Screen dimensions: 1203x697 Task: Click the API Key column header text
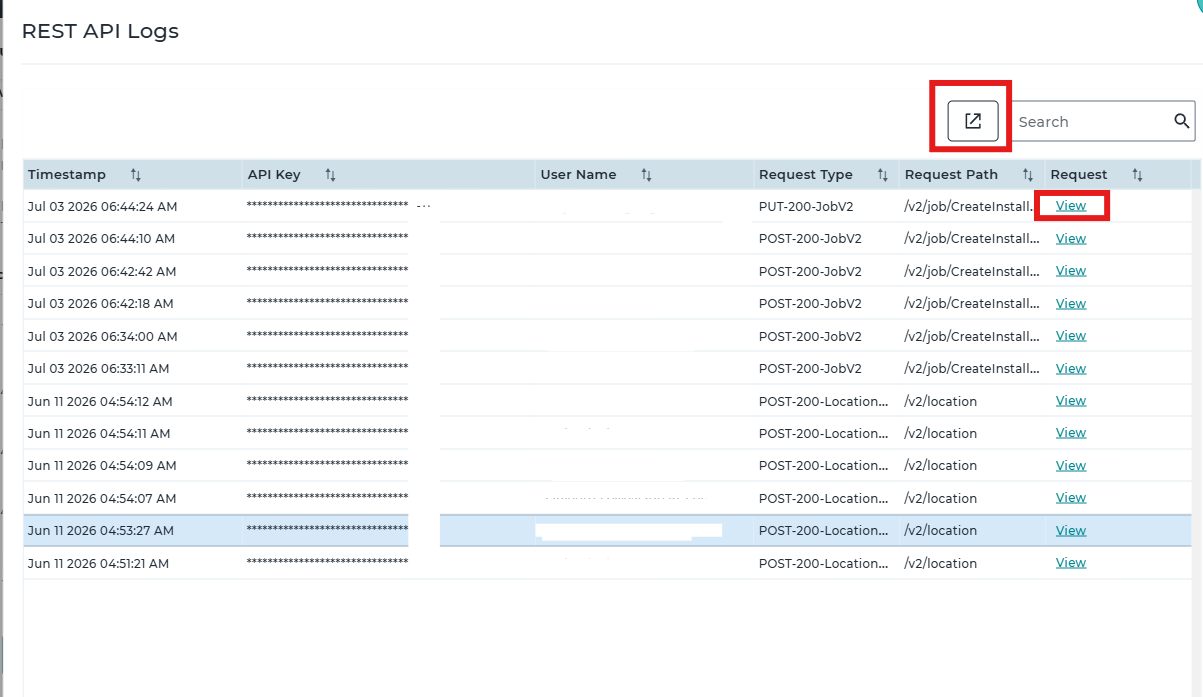(274, 175)
